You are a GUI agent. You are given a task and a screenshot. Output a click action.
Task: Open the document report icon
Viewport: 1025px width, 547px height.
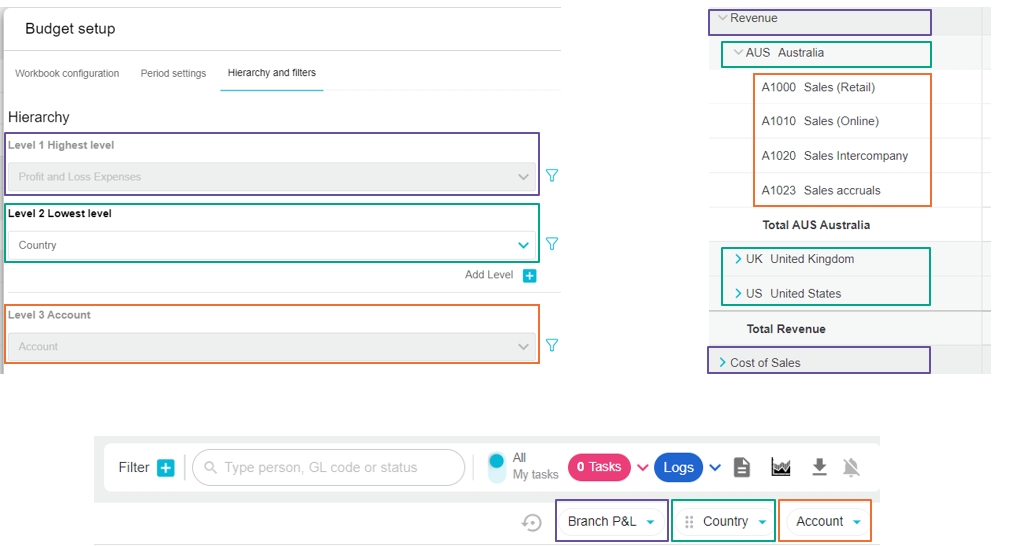[x=742, y=467]
